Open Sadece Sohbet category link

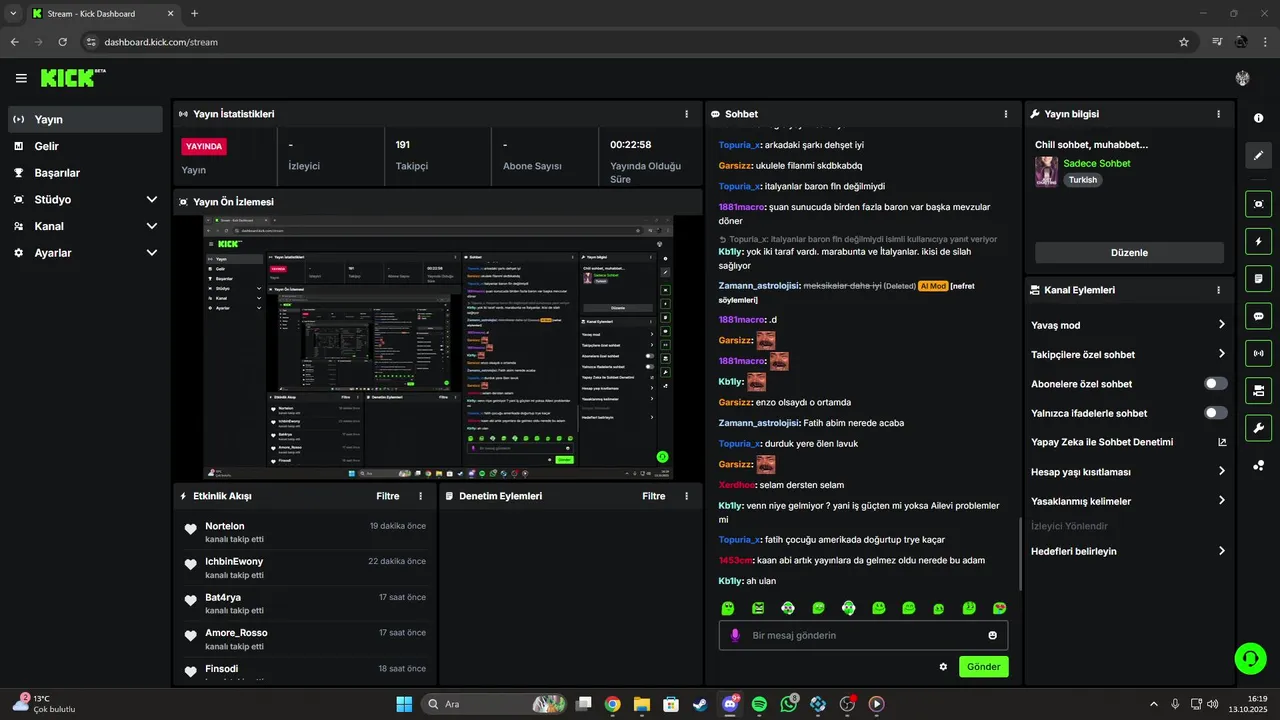(x=1097, y=163)
